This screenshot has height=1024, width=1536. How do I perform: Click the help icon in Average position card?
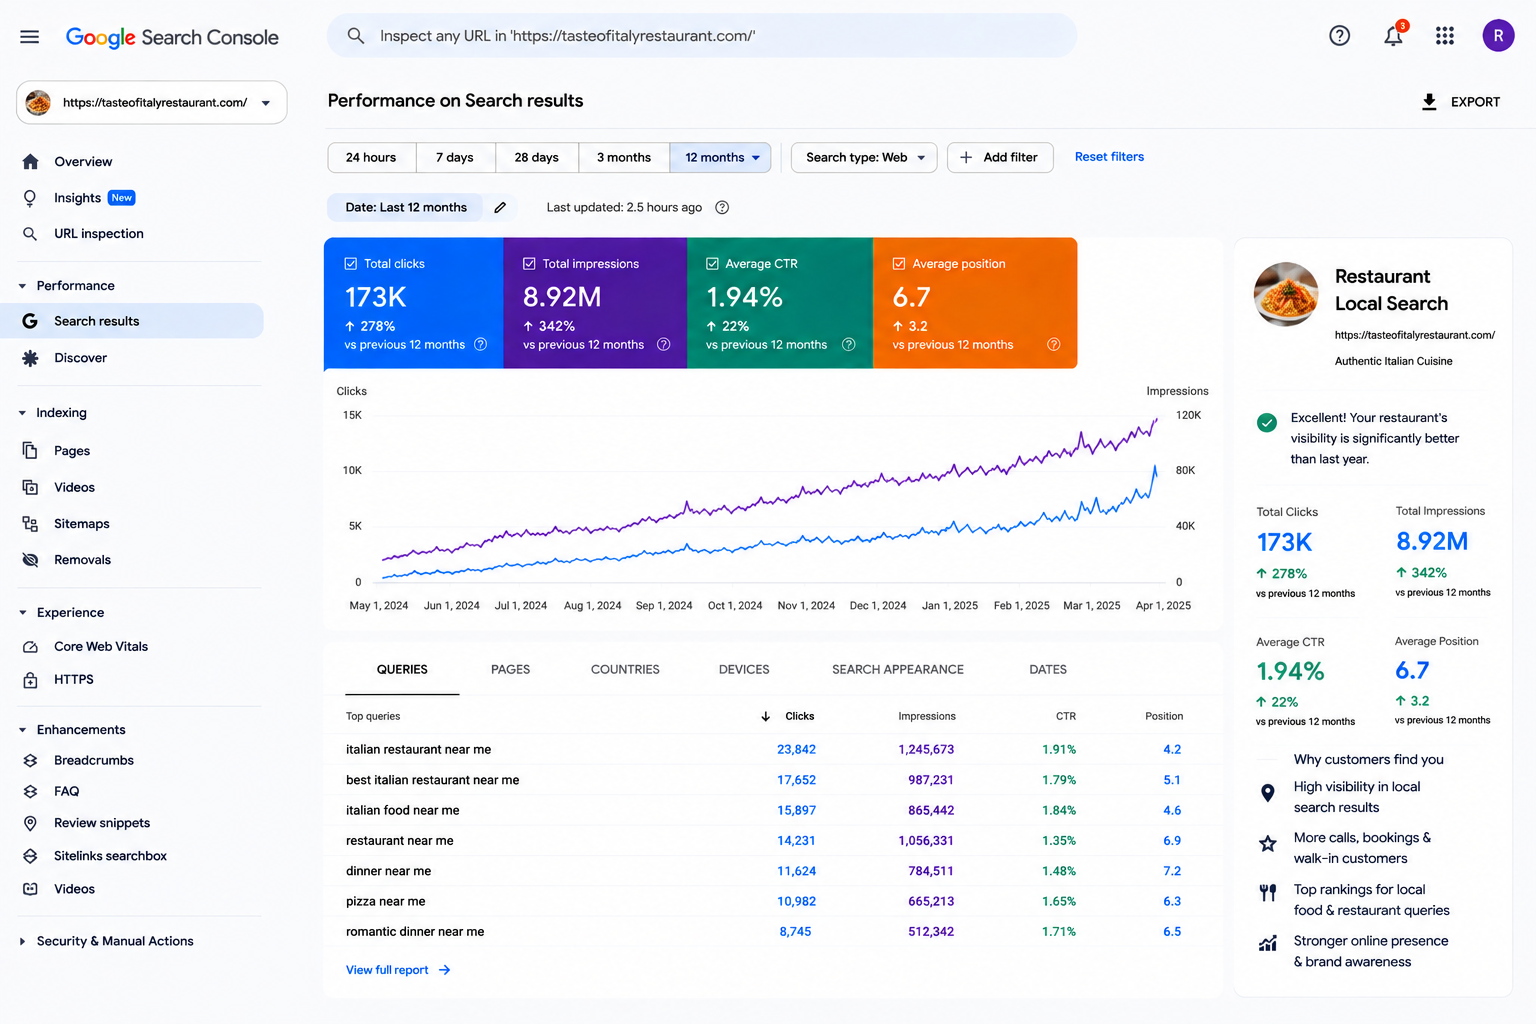click(x=1053, y=344)
